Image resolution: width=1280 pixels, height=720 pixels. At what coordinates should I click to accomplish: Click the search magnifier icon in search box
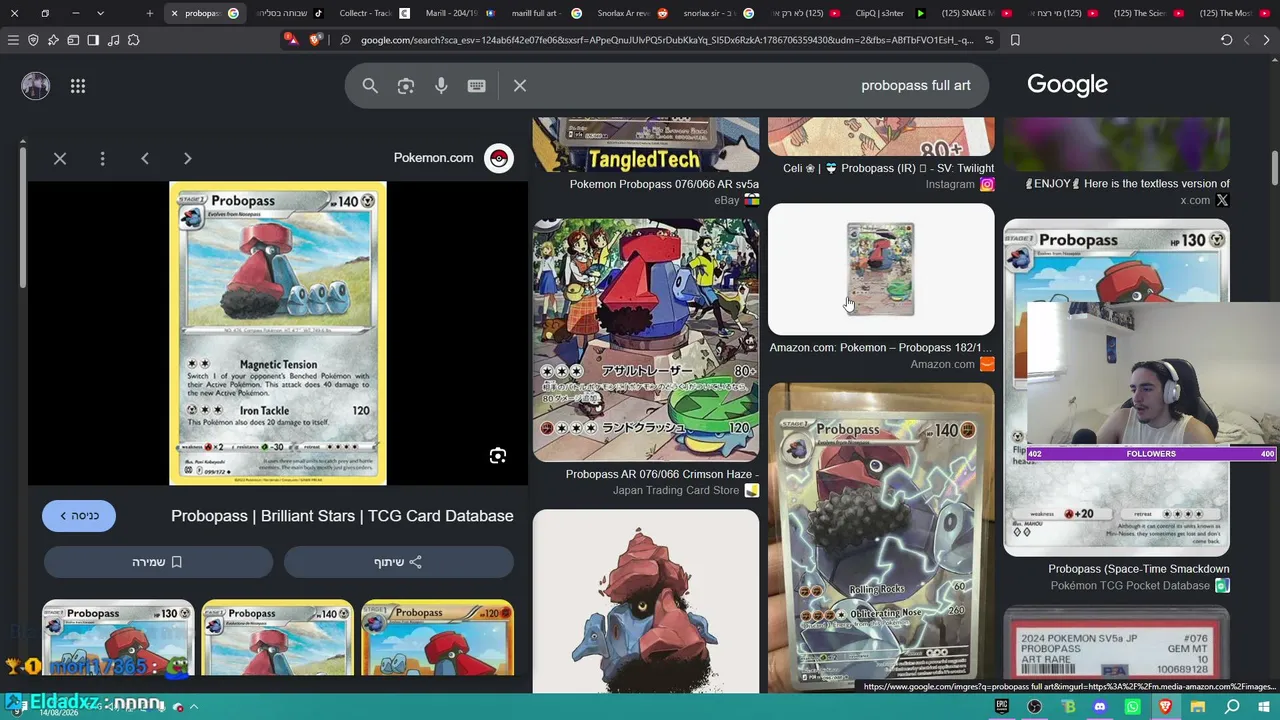click(370, 86)
